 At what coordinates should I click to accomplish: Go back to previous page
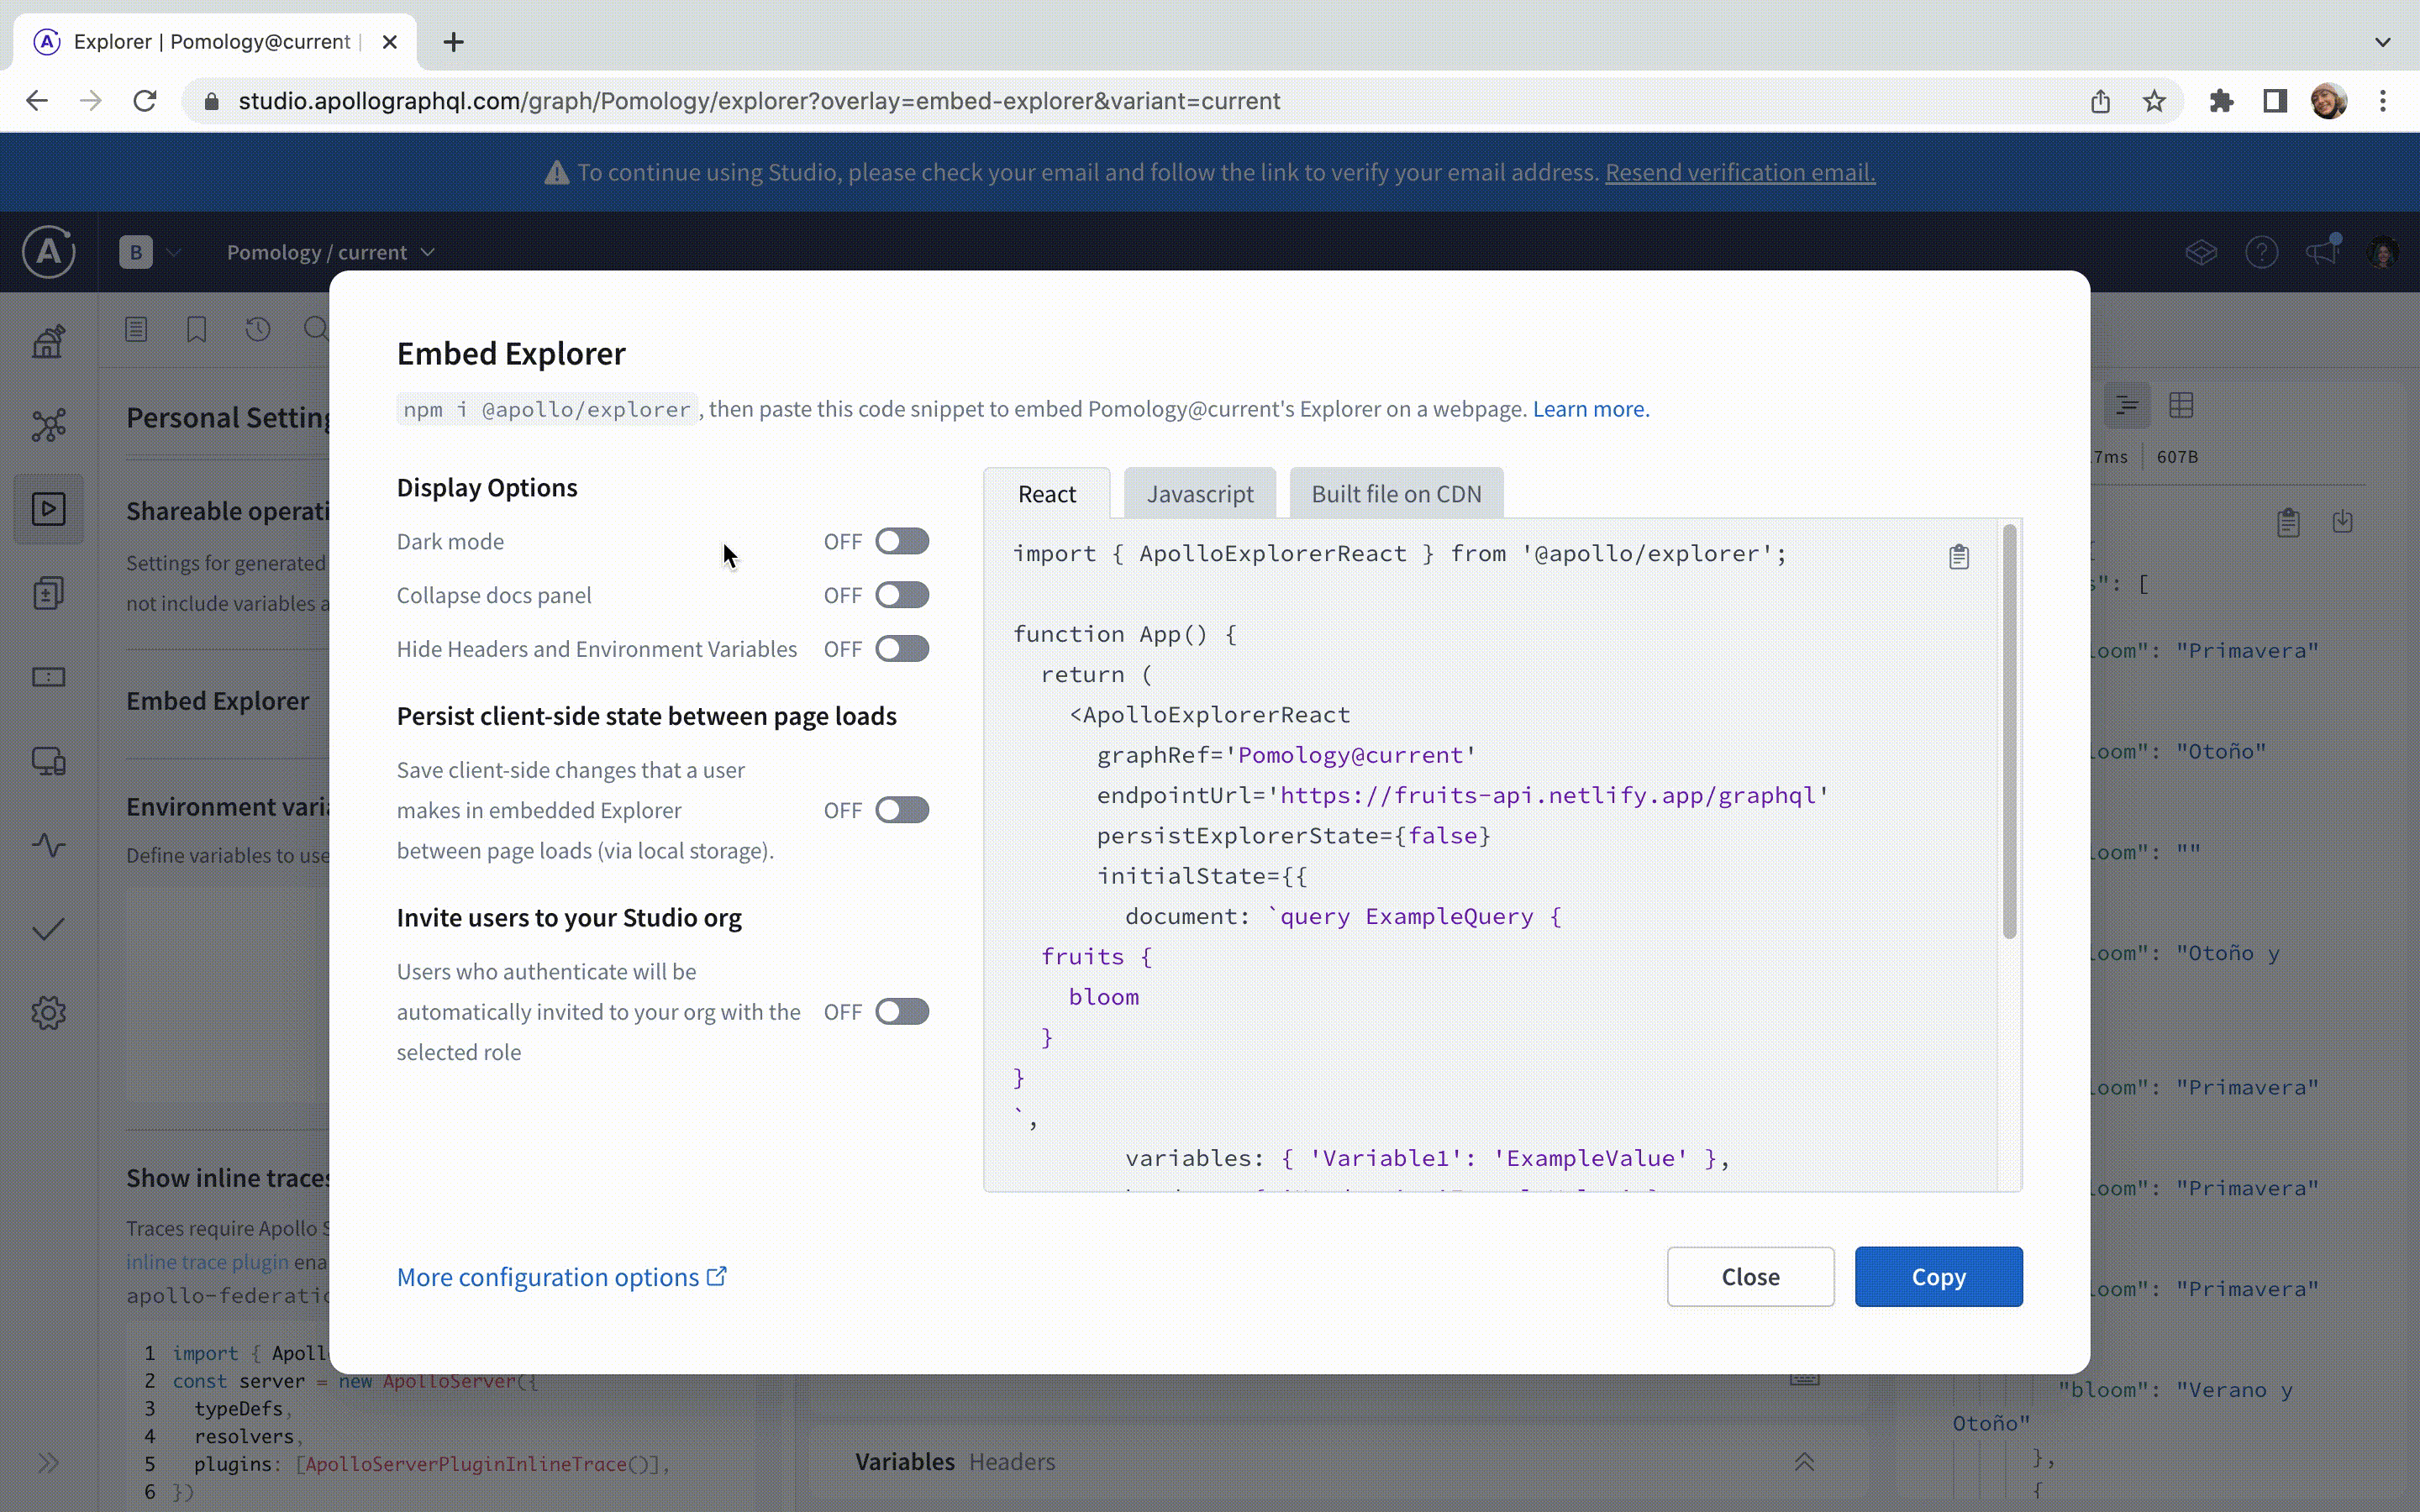coord(37,101)
